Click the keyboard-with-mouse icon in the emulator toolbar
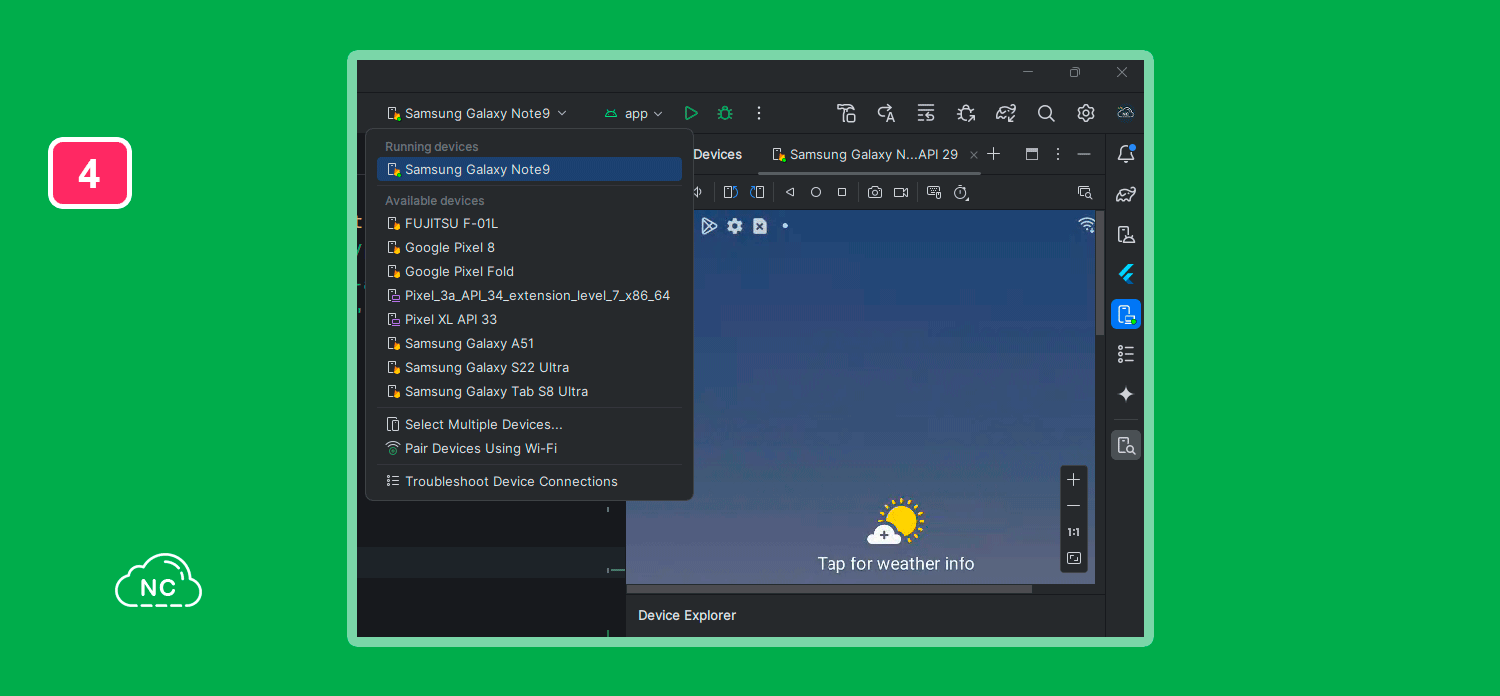Viewport: 1500px width, 696px height. point(934,192)
